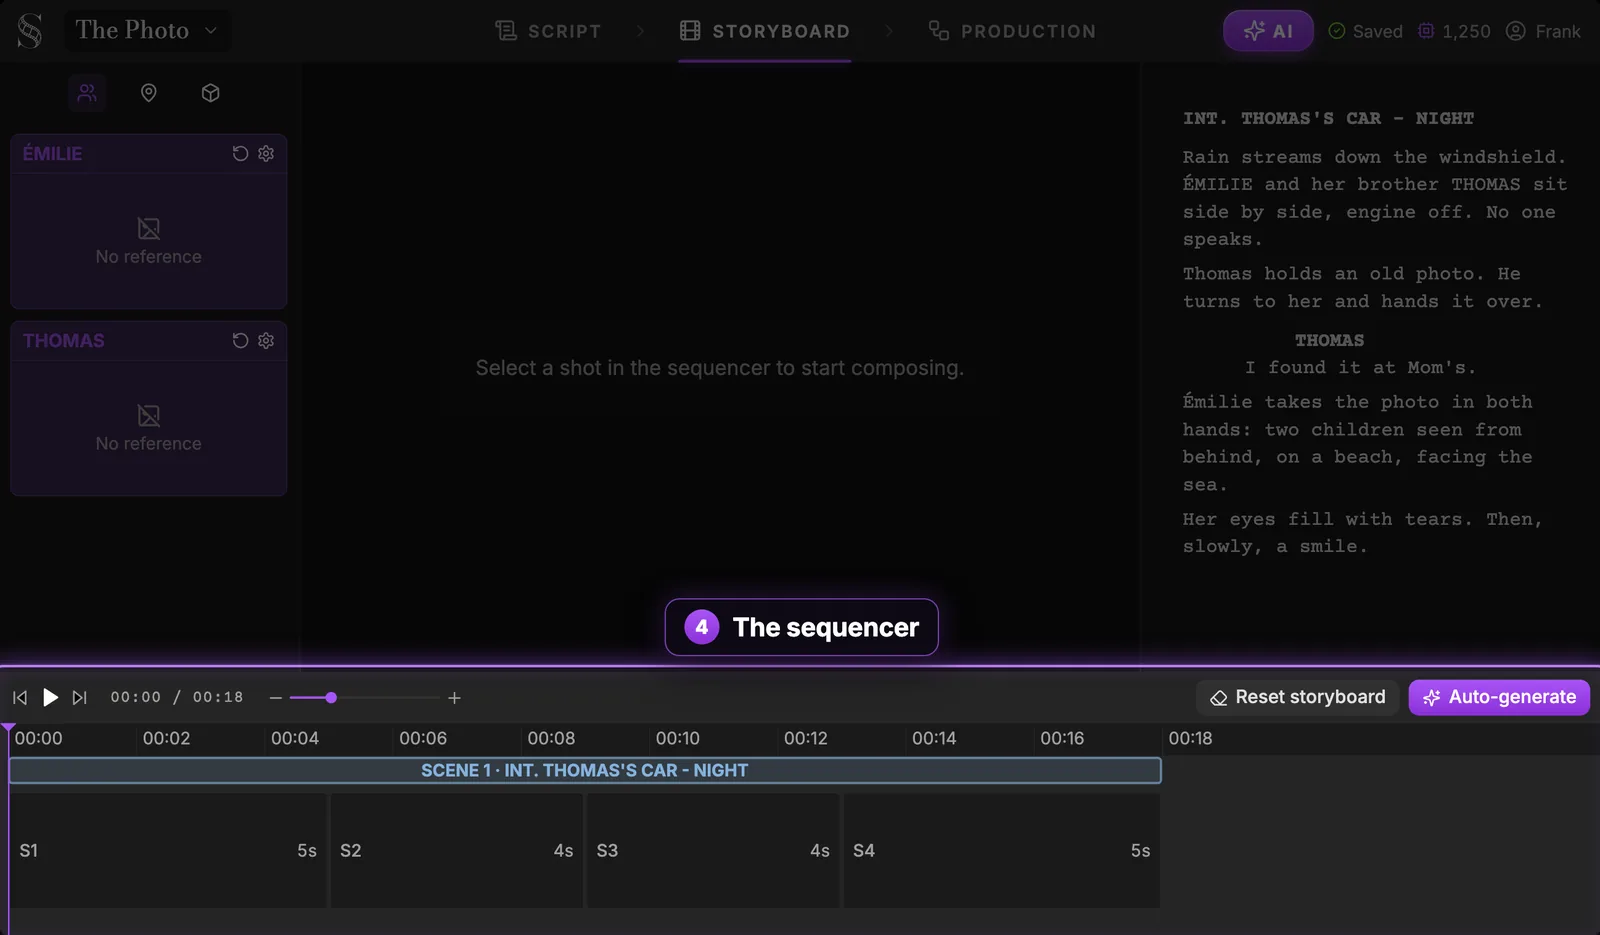Click the 00:00 / 00:18 timecode display
This screenshot has width=1600, height=935.
pyautogui.click(x=177, y=697)
